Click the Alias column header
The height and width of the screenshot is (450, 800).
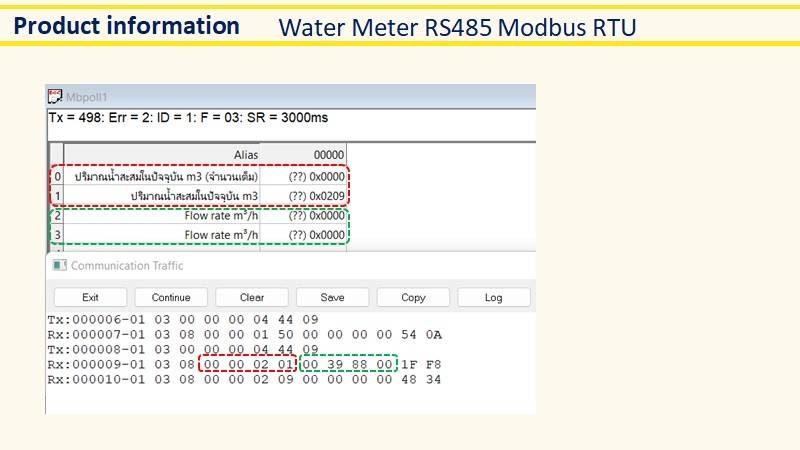click(x=162, y=155)
